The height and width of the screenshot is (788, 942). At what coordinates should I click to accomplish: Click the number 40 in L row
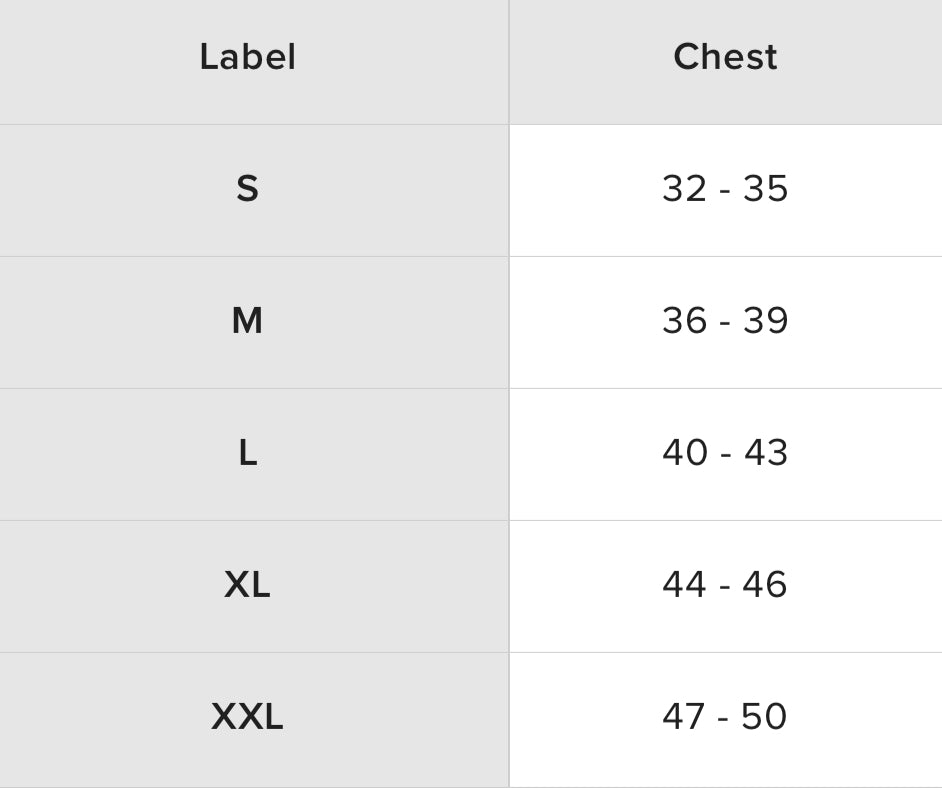pyautogui.click(x=685, y=453)
